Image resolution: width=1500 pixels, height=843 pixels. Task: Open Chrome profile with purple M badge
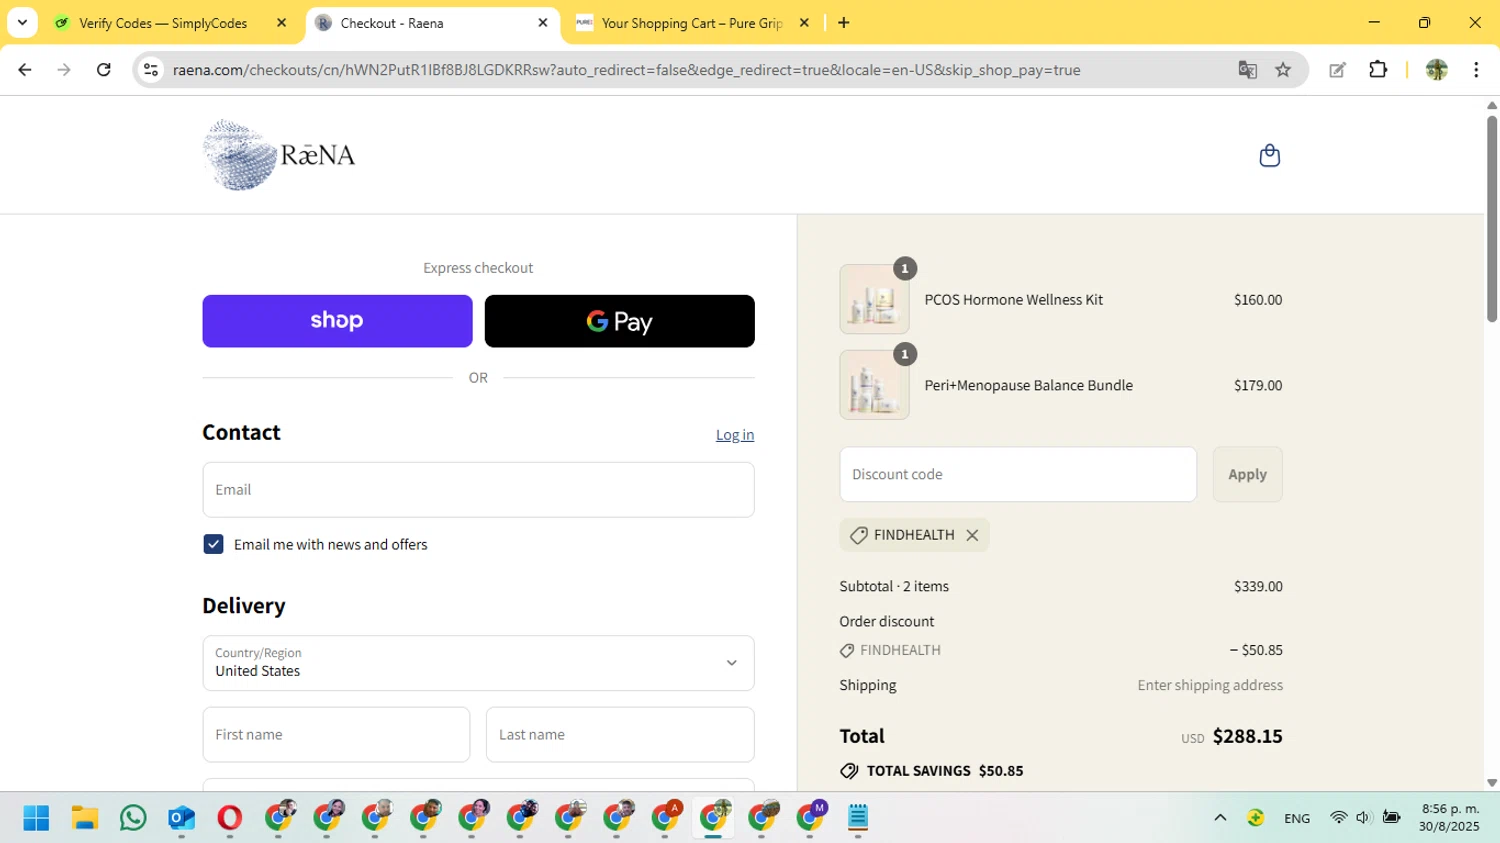click(x=811, y=817)
